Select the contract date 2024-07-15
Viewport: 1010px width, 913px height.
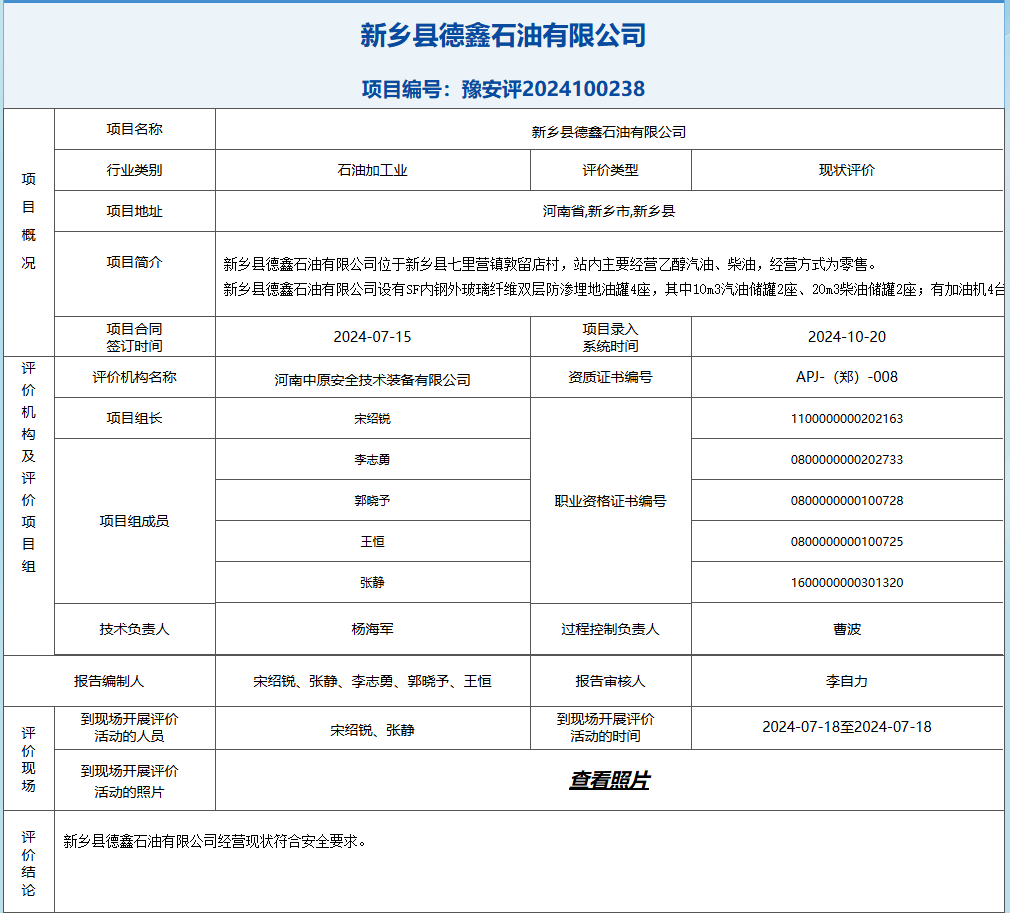click(372, 336)
